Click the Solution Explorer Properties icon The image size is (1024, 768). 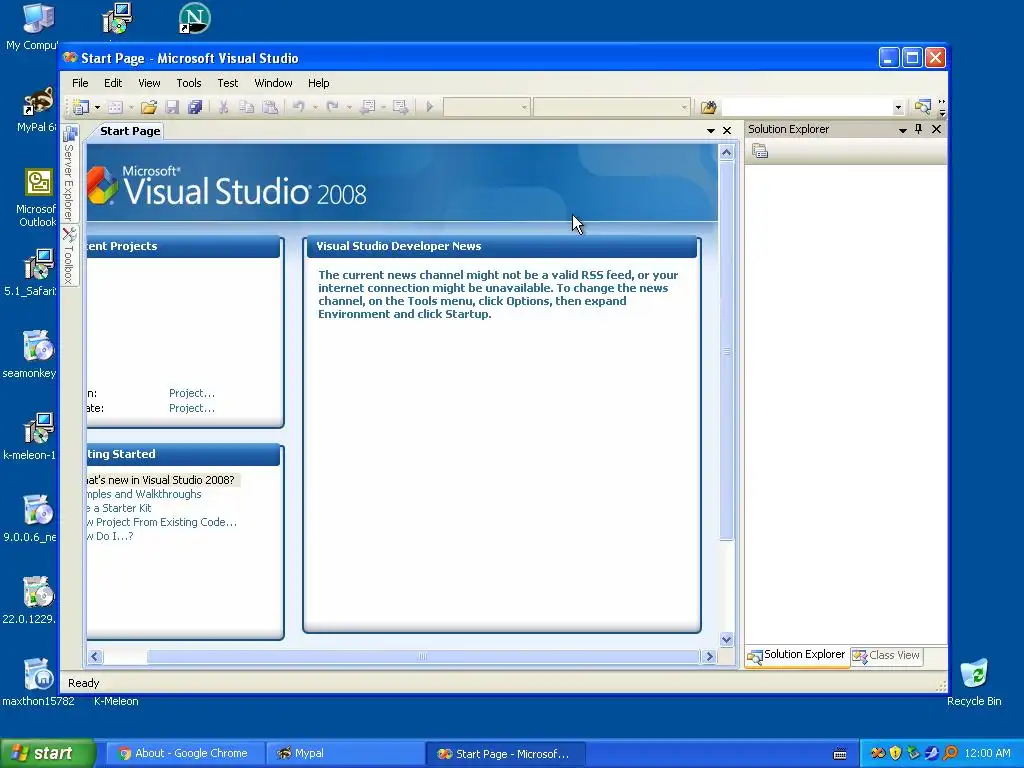pyautogui.click(x=760, y=152)
